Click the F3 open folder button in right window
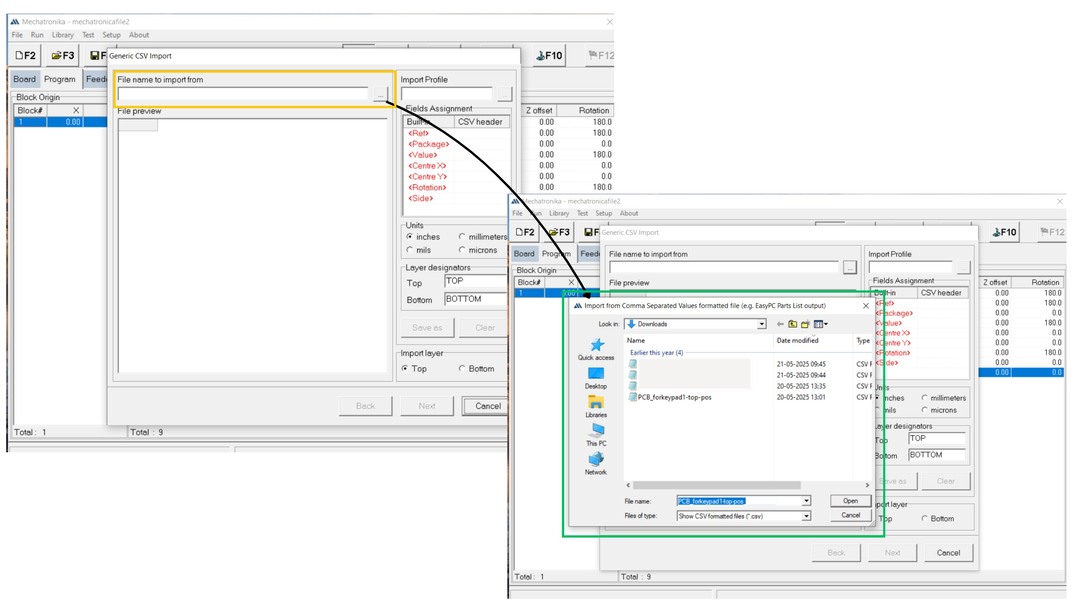1080x600 pixels. pos(559,232)
